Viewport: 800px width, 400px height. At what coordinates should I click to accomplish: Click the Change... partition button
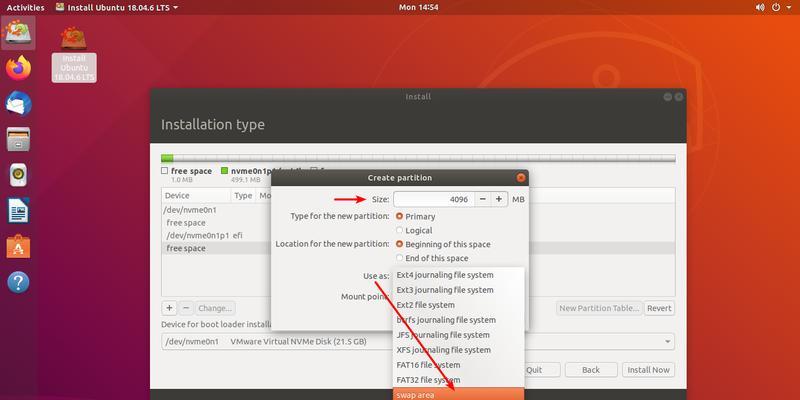215,308
